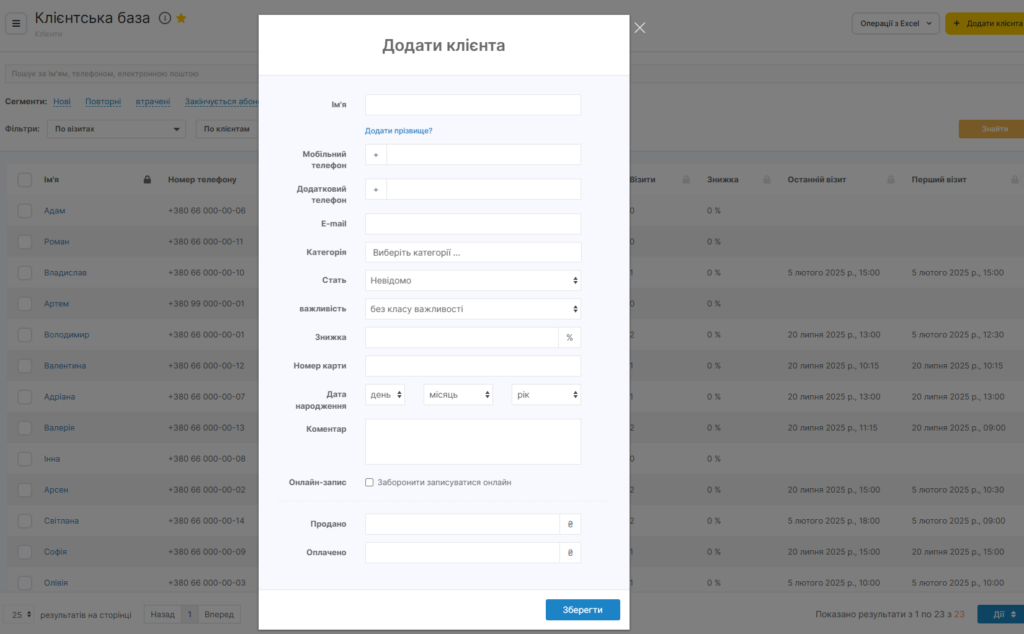Screen dimensions: 1024x634
Task: Open the hamburger sidebar menu
Action: pyautogui.click(x=17, y=23)
